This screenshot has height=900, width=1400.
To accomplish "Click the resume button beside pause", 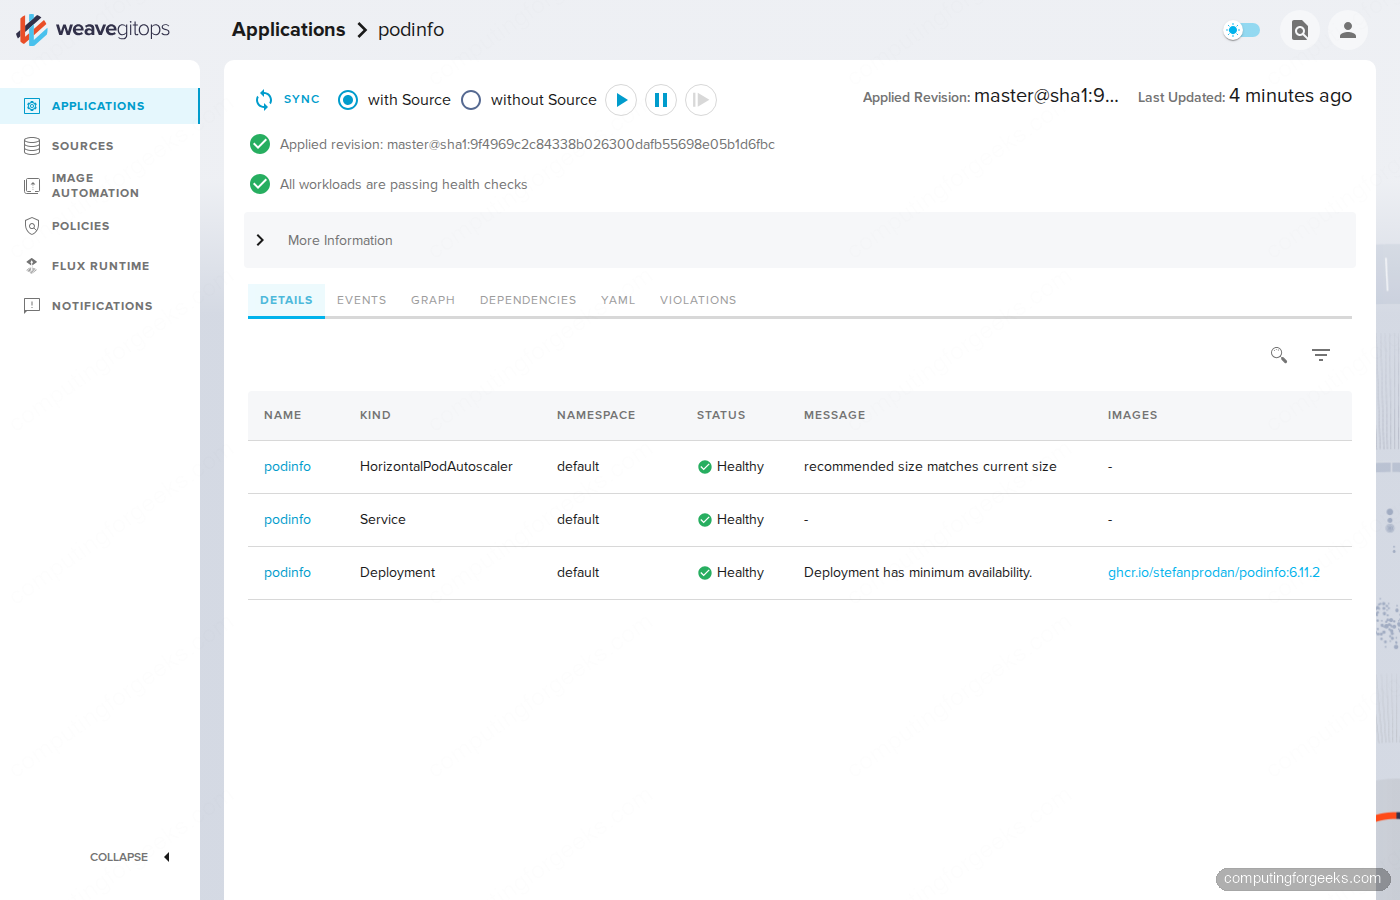I will 701,100.
